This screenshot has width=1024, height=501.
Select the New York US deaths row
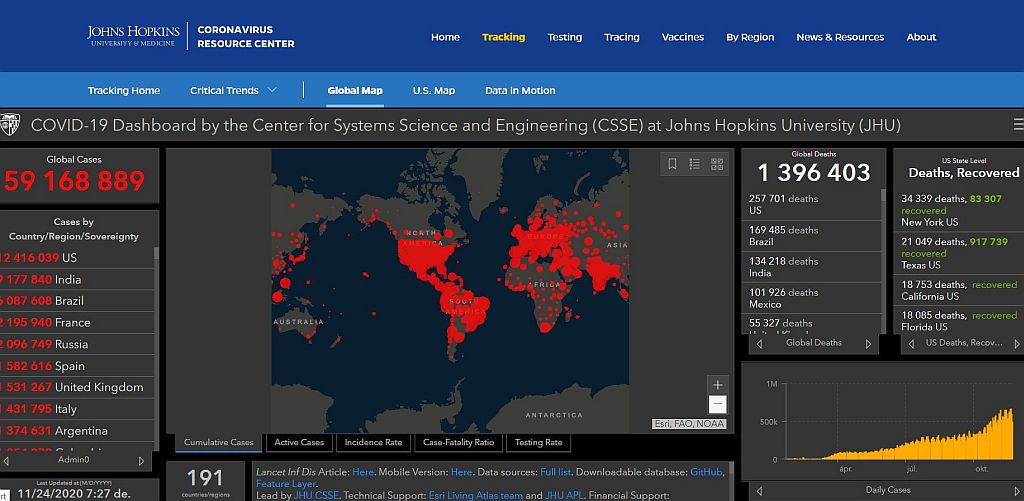(960, 210)
